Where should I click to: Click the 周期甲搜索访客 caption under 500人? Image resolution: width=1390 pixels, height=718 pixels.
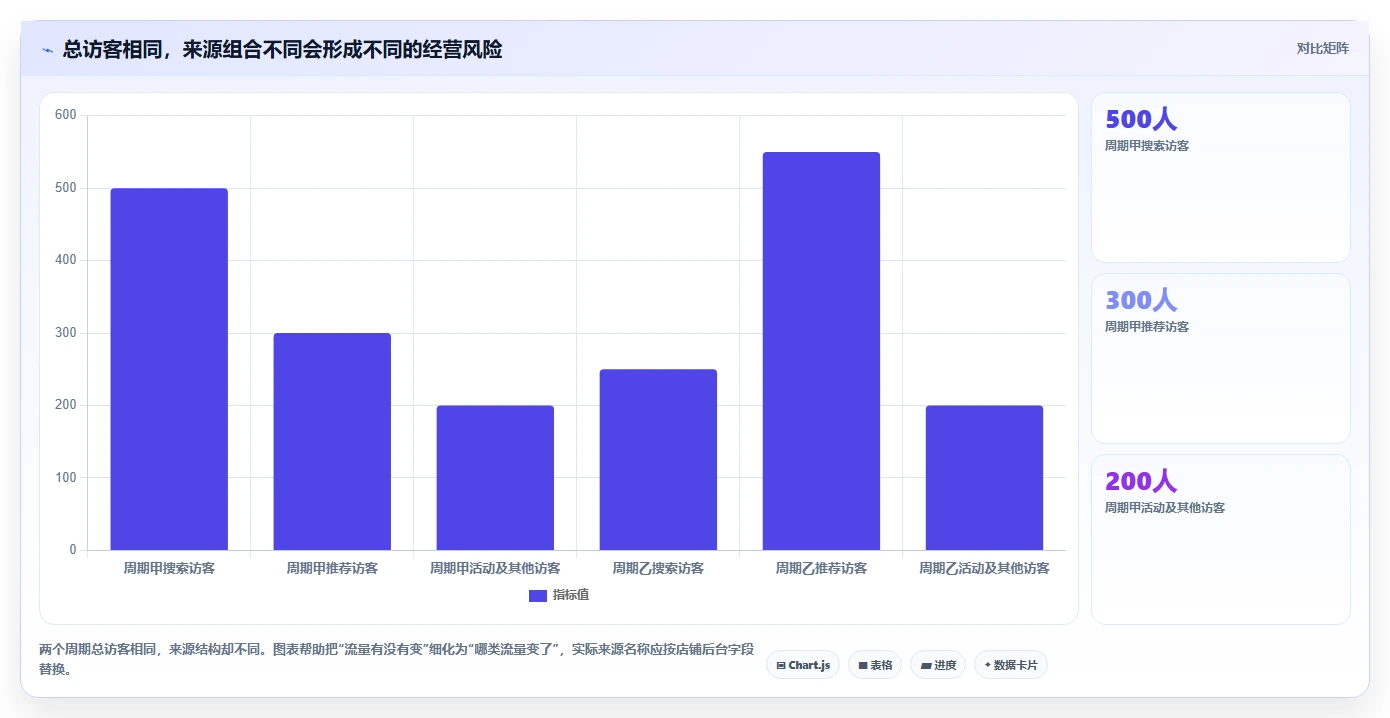pos(1147,146)
